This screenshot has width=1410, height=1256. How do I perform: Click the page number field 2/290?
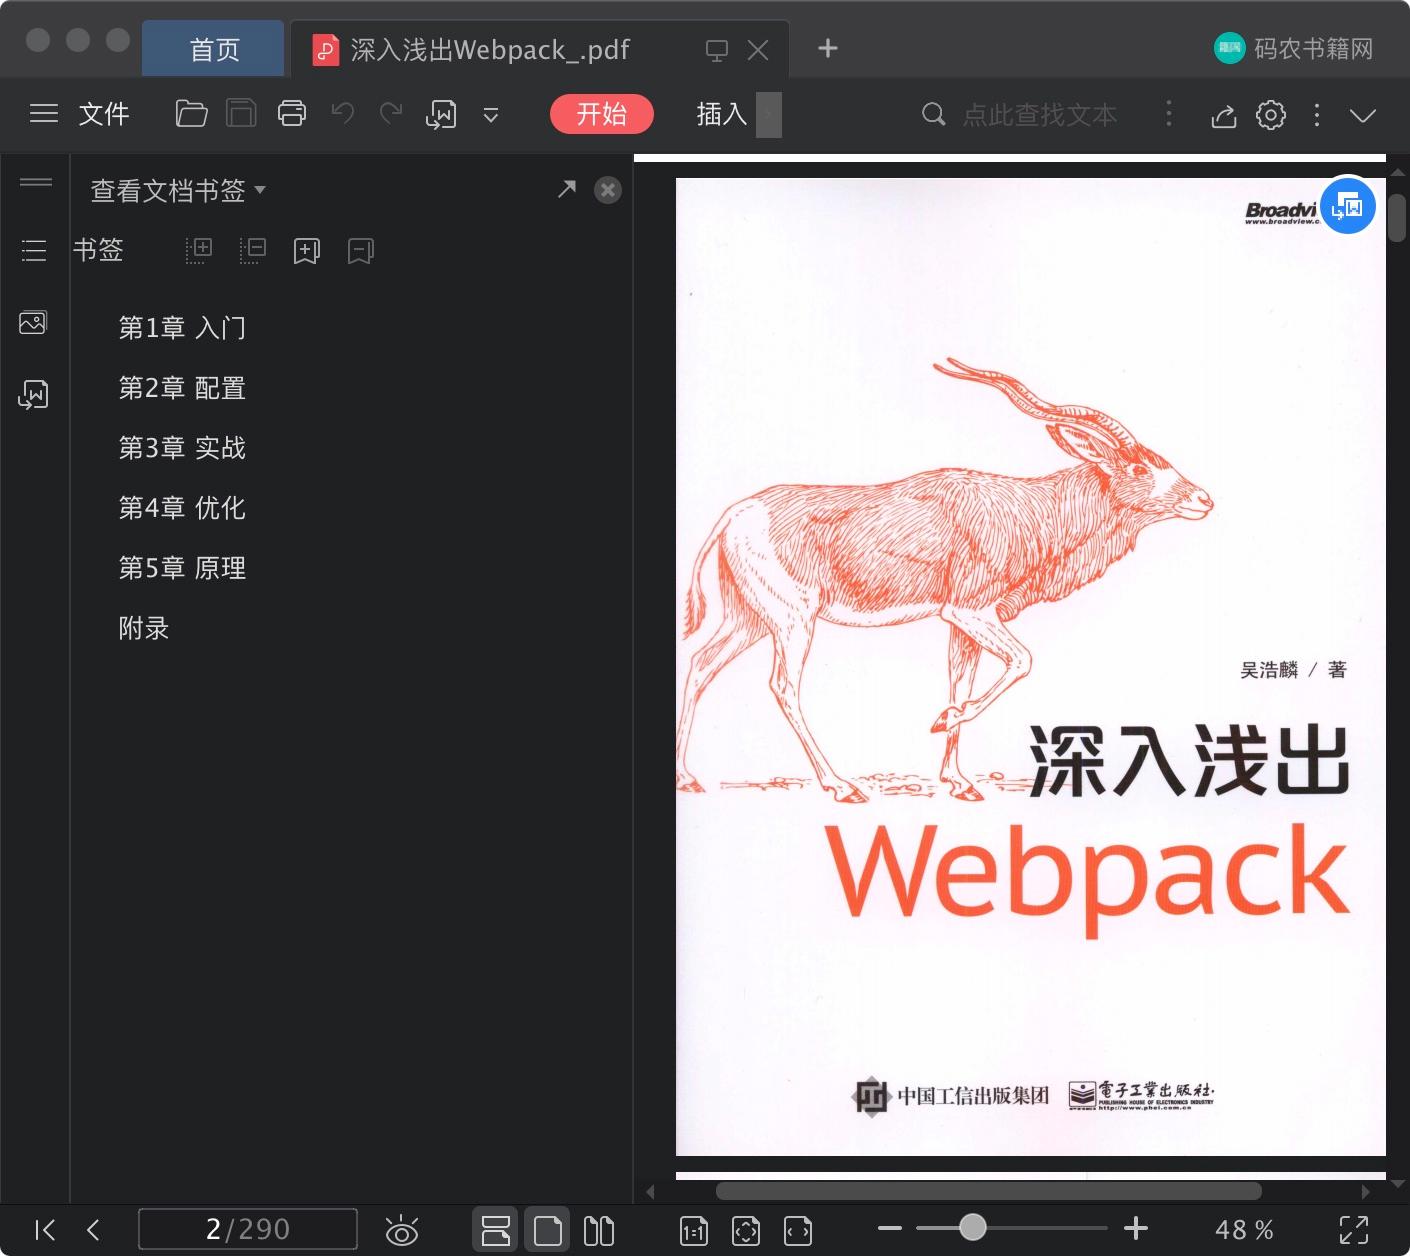(x=248, y=1229)
